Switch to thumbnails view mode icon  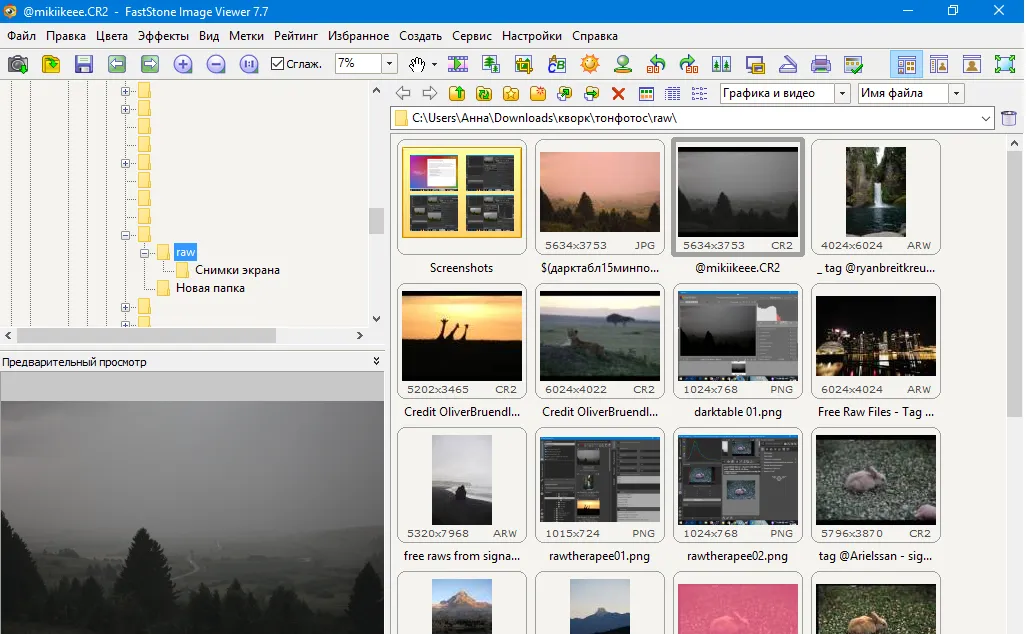(x=646, y=94)
